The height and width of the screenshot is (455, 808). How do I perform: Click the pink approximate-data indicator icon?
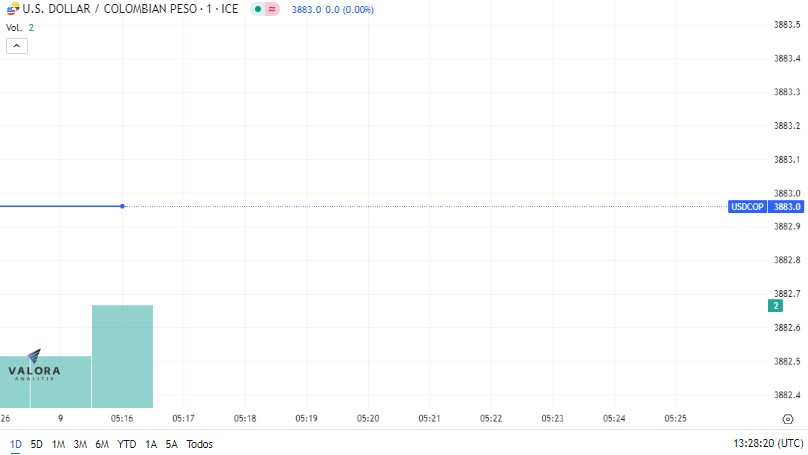[272, 9]
